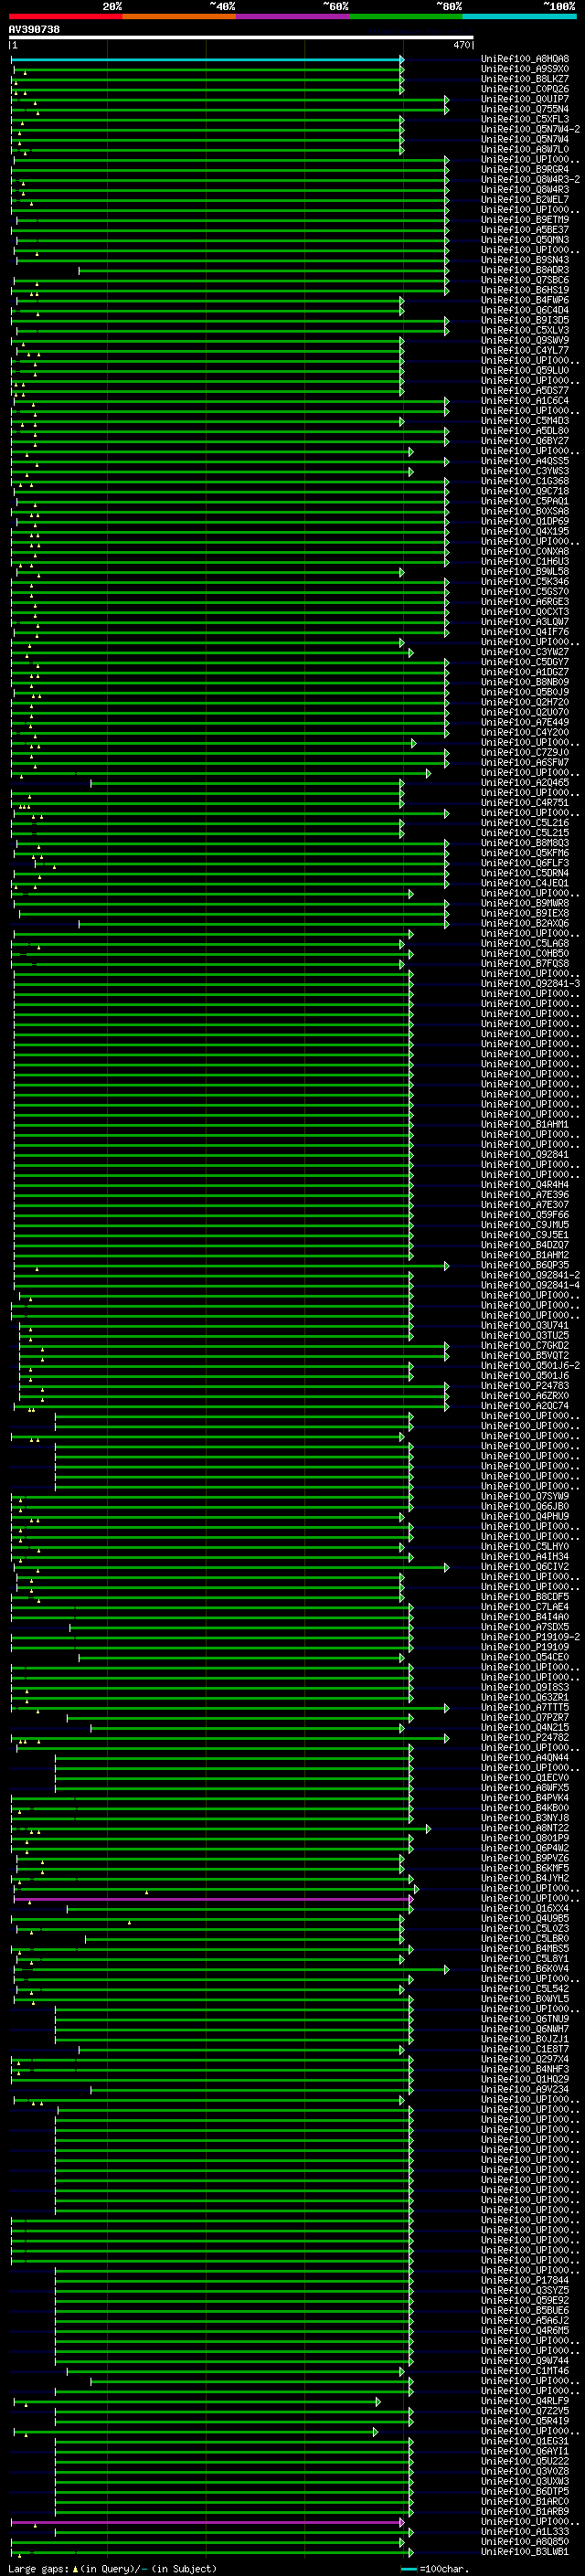Select the UniRef100_C4R751 entry
The width and height of the screenshot is (585, 2576).
click(525, 803)
